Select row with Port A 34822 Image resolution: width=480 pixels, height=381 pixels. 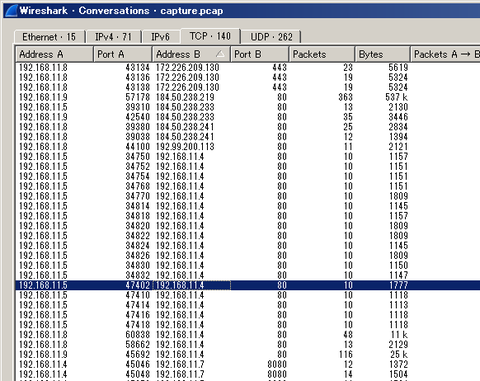pos(248,236)
